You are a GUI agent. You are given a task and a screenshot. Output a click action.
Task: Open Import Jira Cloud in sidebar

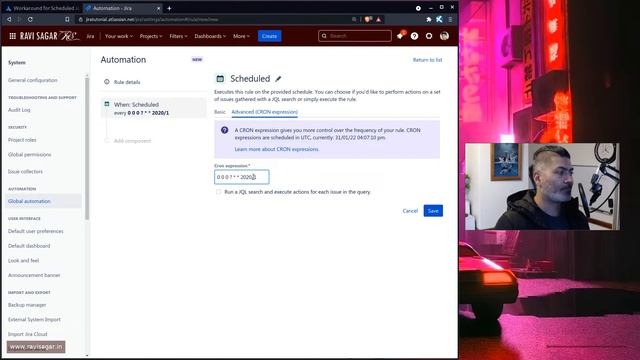(x=28, y=334)
